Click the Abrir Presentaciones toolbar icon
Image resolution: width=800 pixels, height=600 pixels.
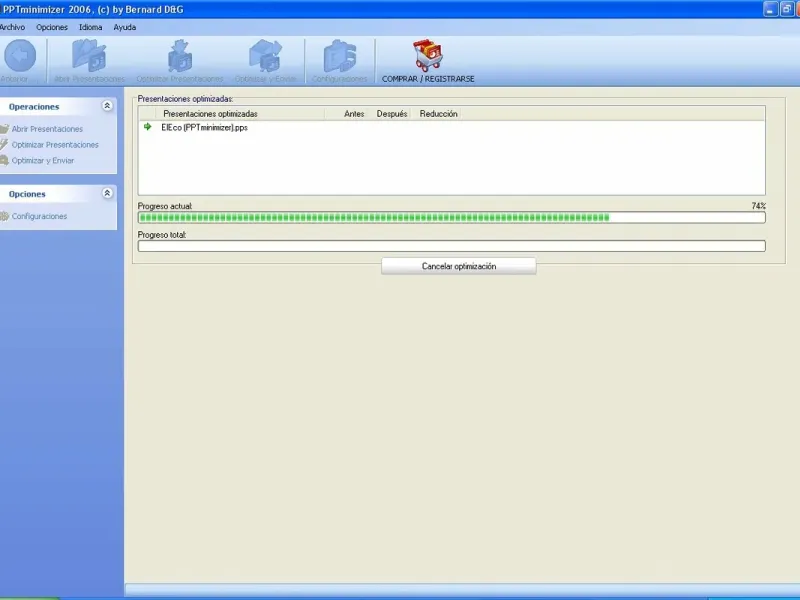point(89,55)
